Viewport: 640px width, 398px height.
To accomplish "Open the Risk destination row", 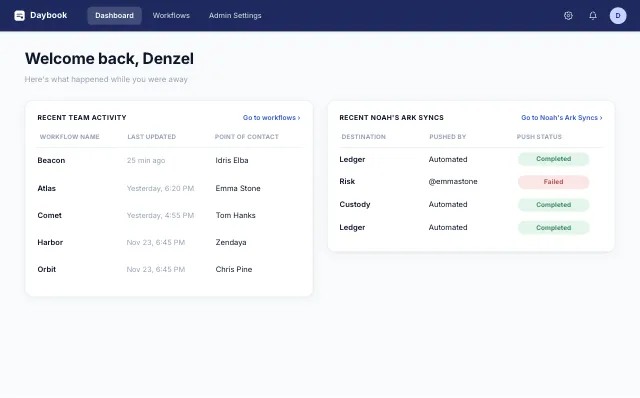I will [x=471, y=182].
